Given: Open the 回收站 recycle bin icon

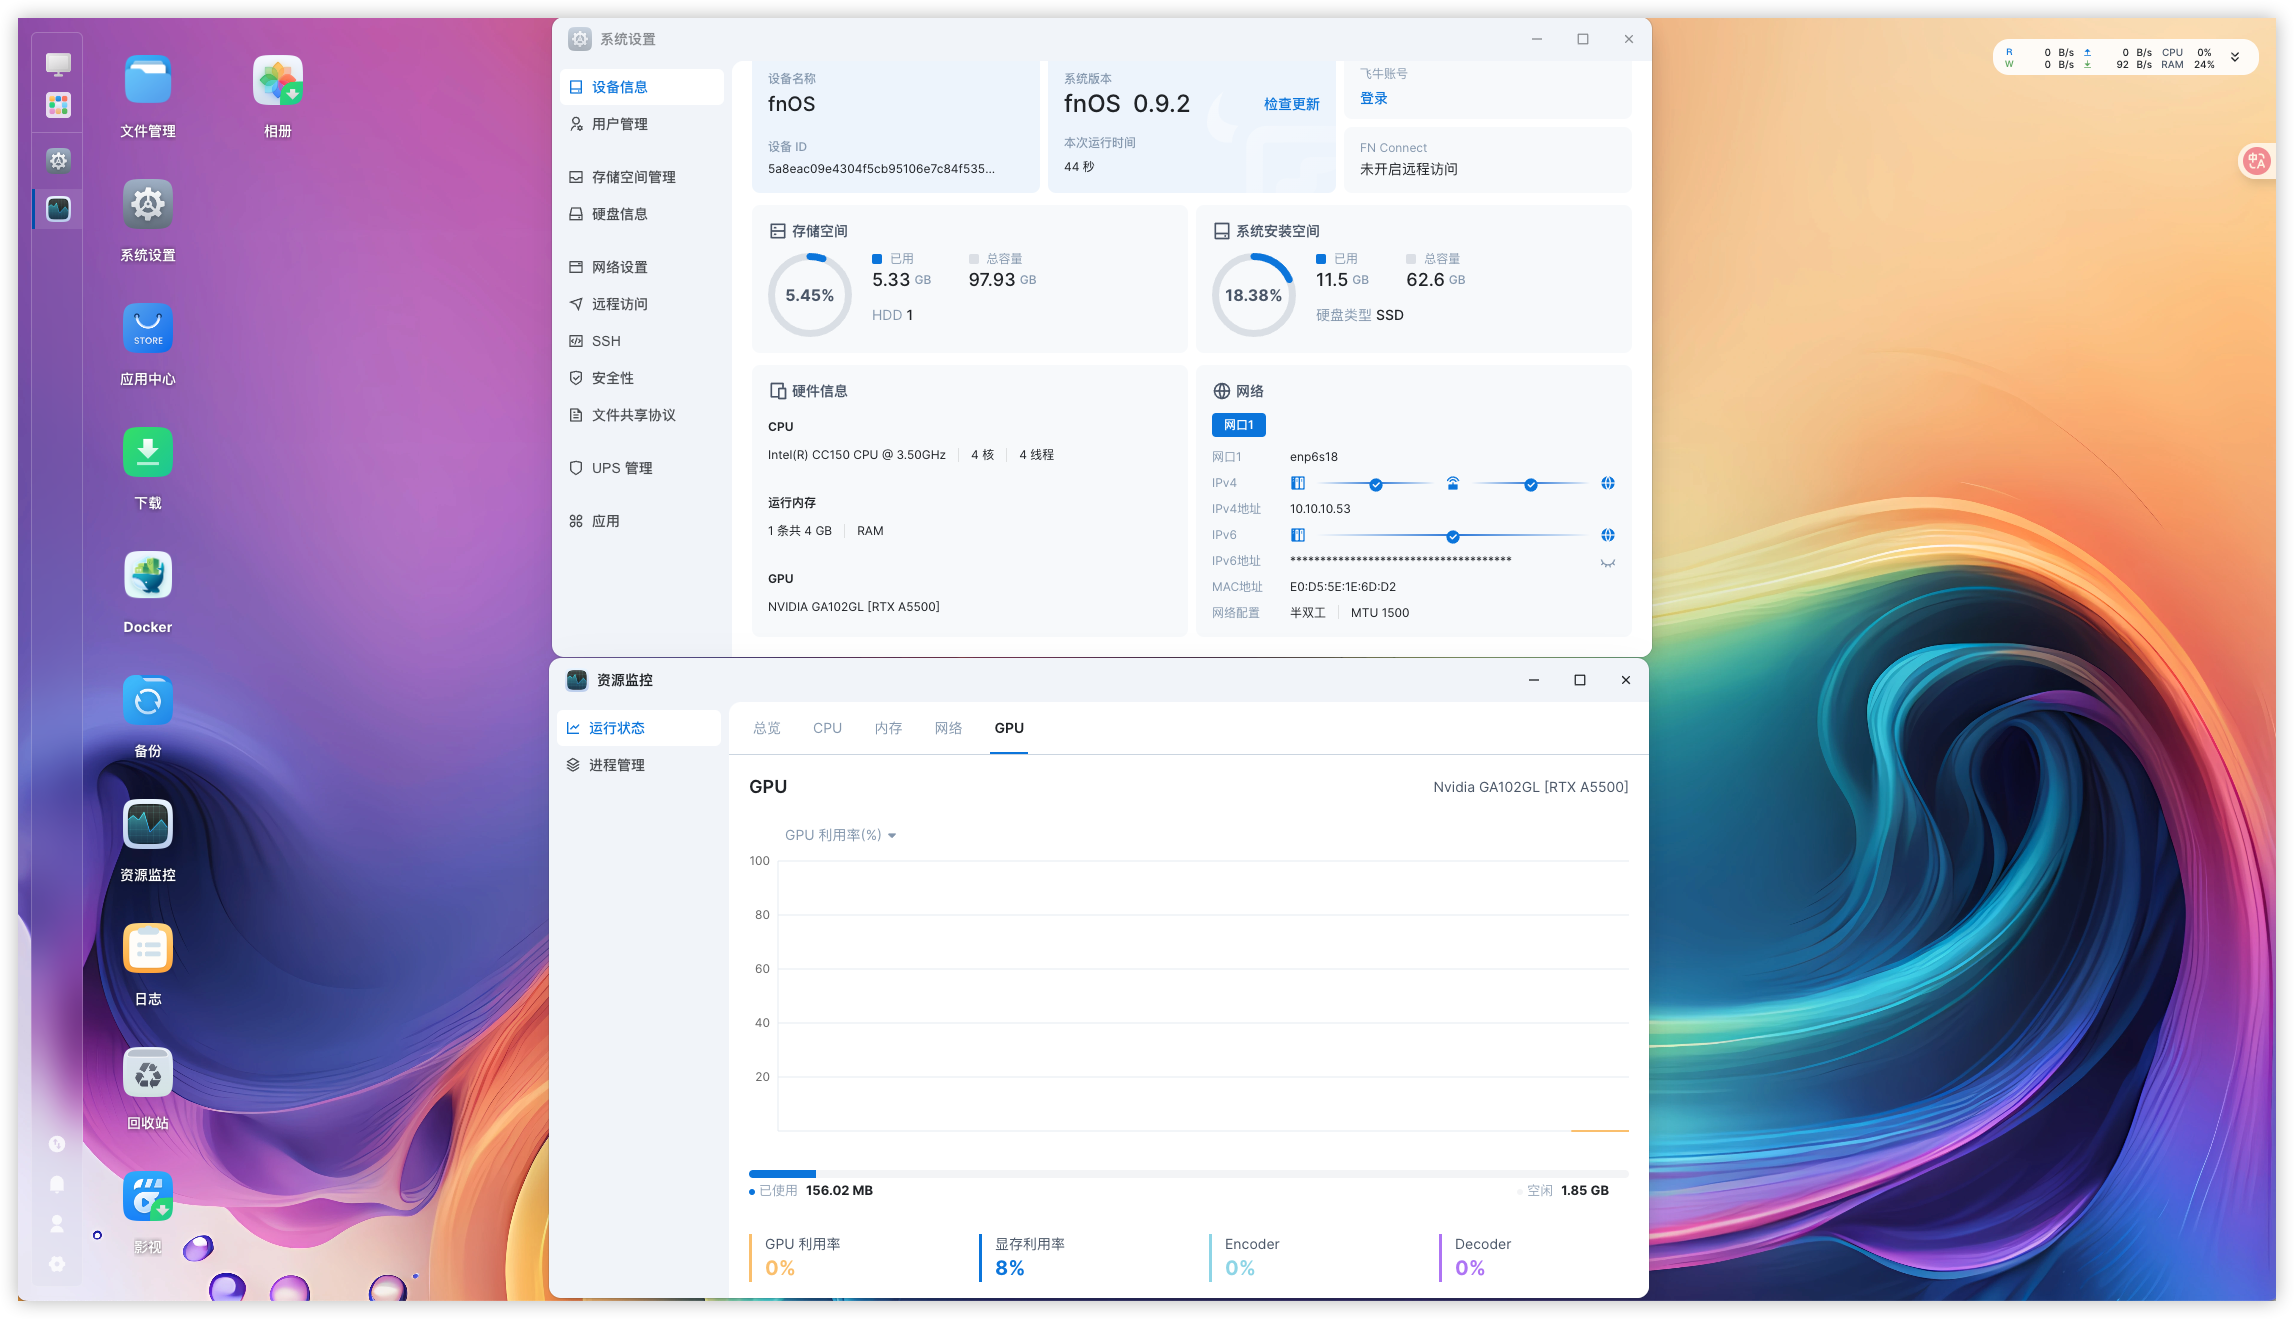Looking at the screenshot, I should click(x=148, y=1073).
